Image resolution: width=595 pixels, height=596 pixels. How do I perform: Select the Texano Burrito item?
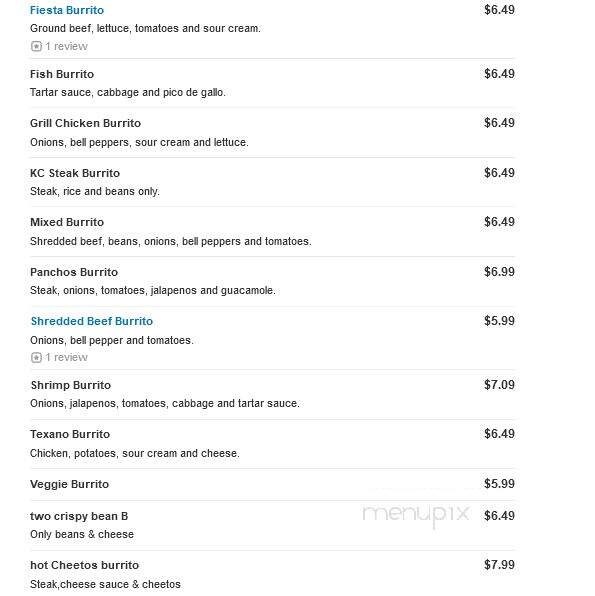(x=70, y=434)
